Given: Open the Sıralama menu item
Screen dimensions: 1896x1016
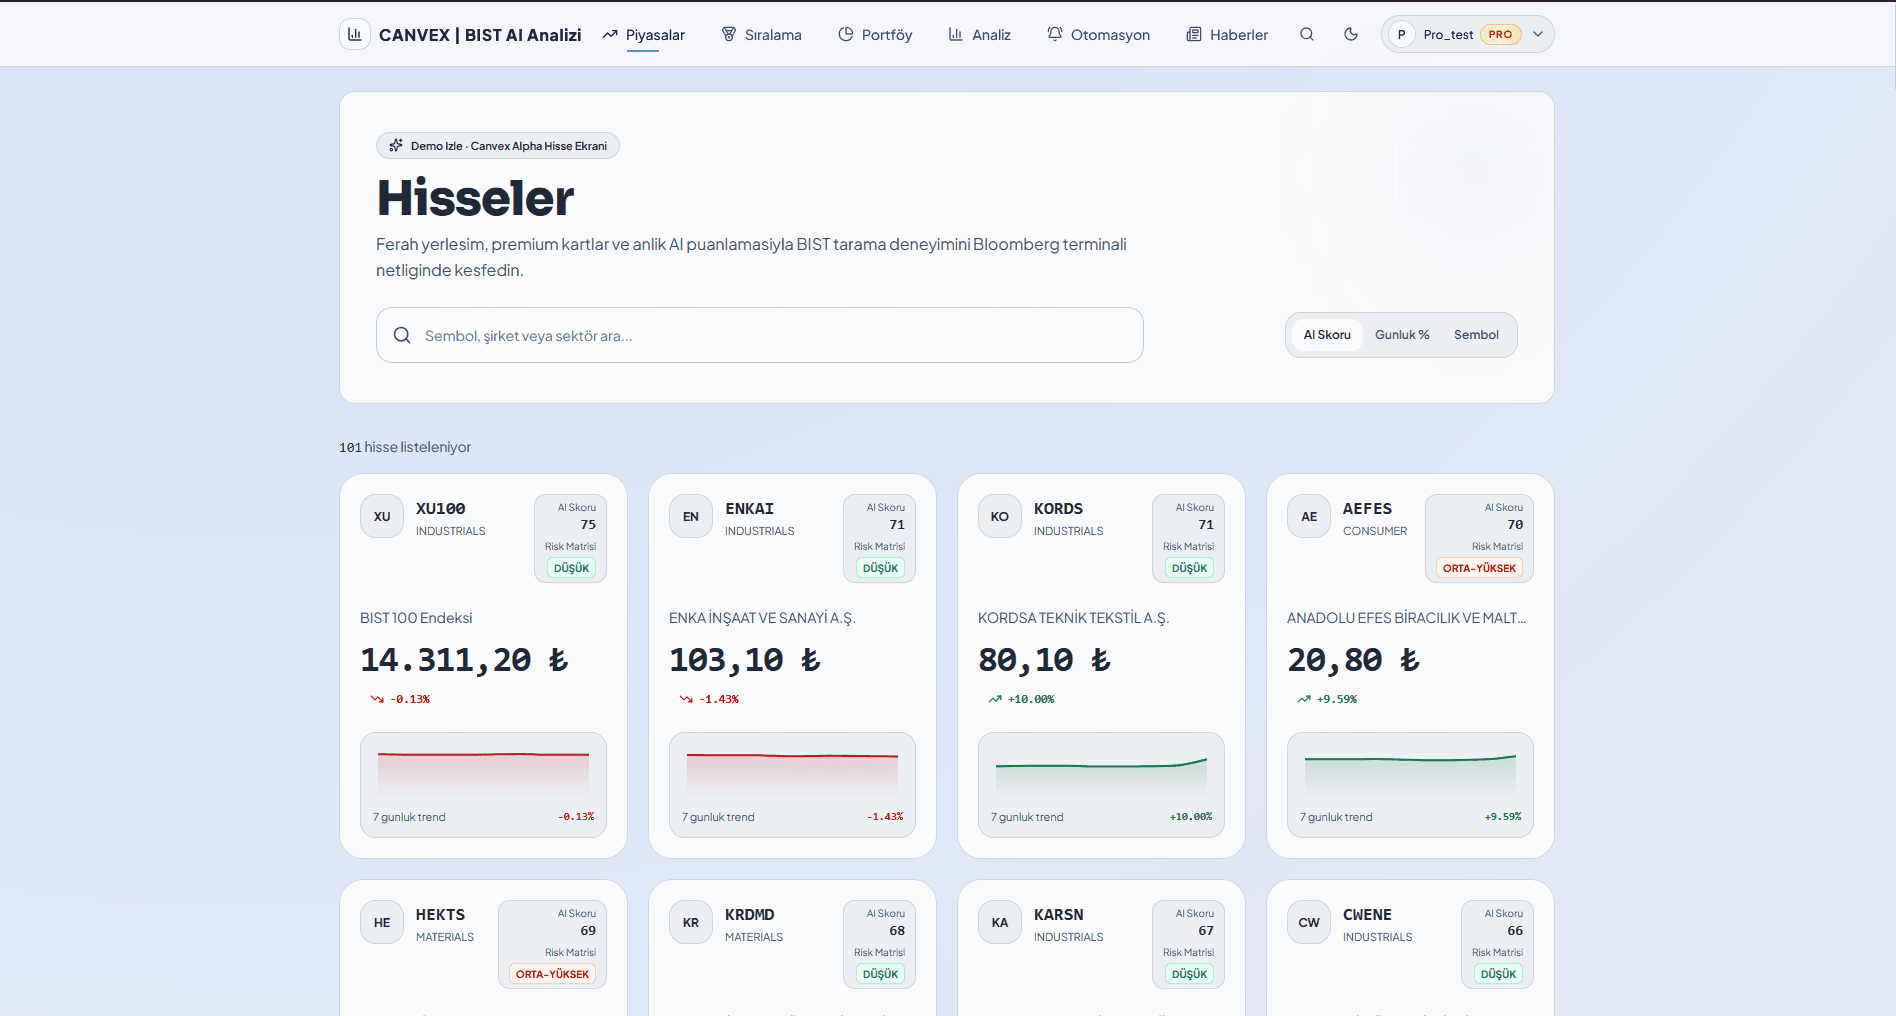Looking at the screenshot, I should (762, 35).
